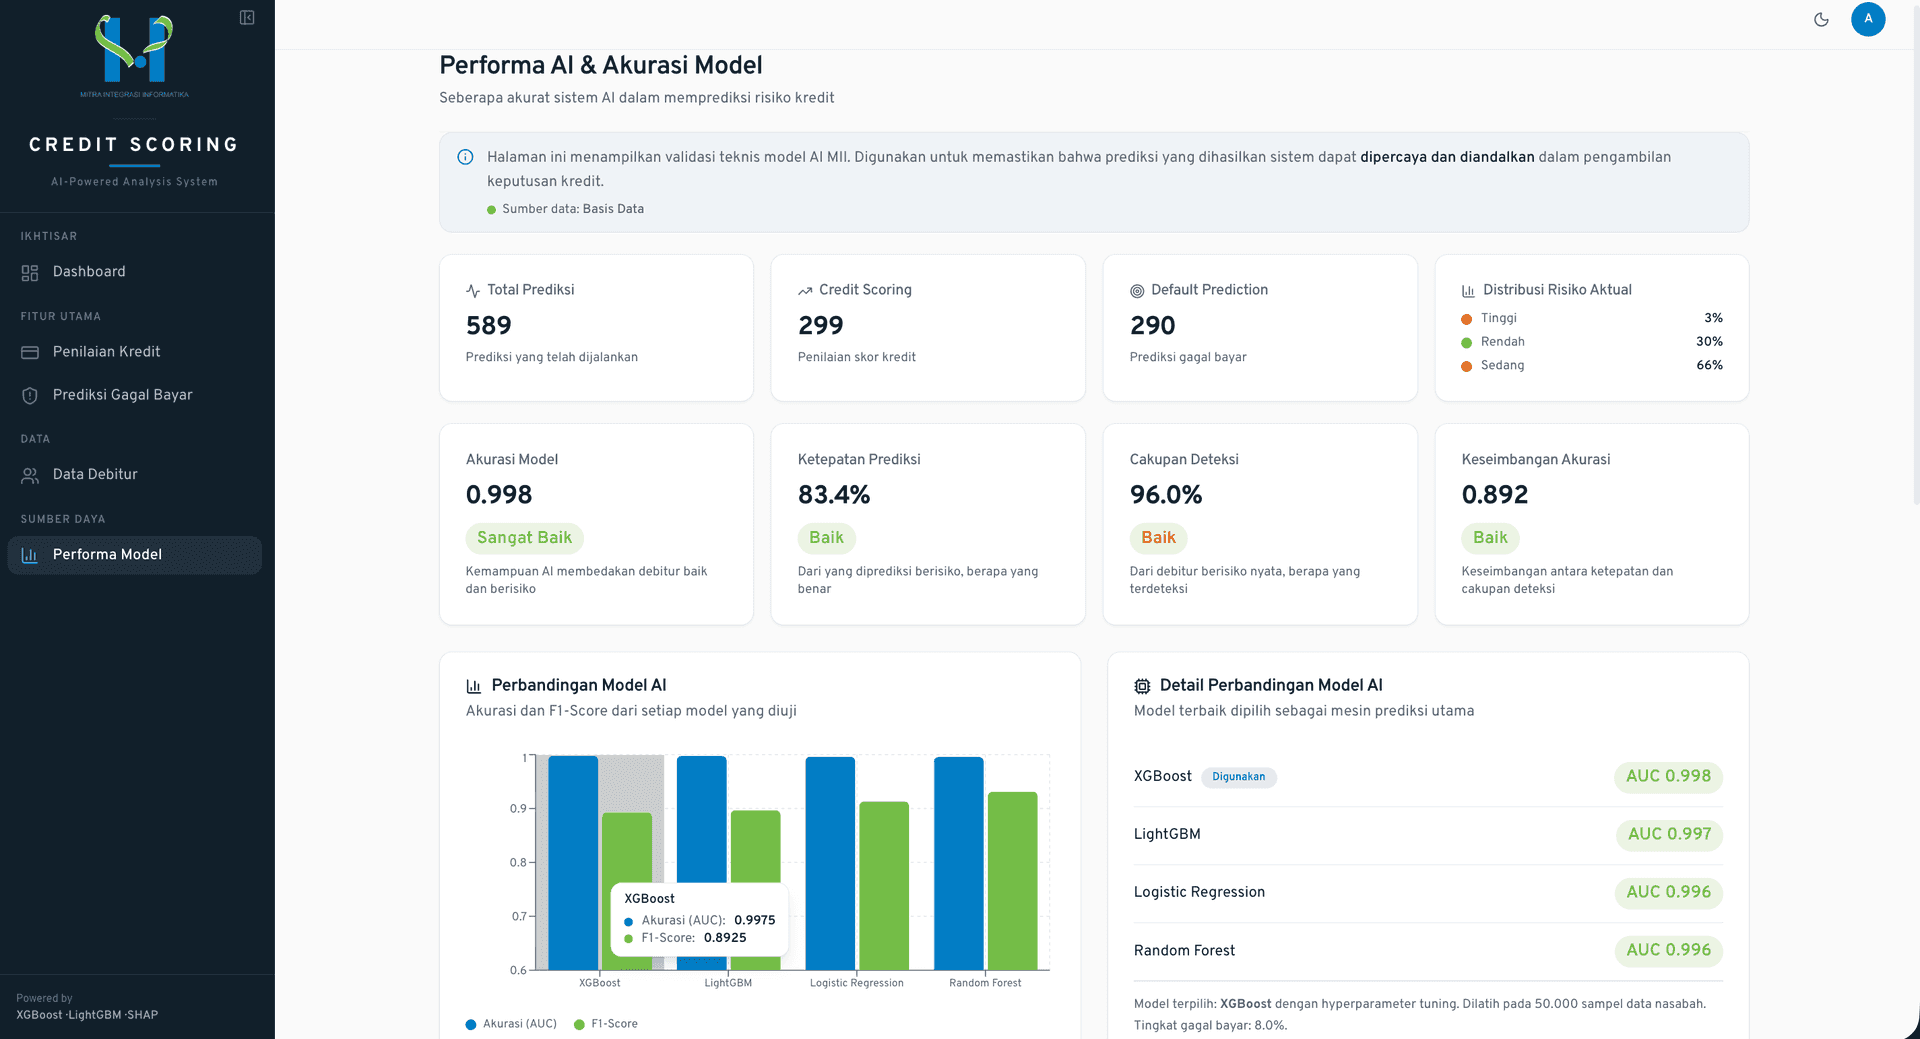Click the Data Debitur users icon
This screenshot has height=1039, width=1920.
(x=30, y=475)
